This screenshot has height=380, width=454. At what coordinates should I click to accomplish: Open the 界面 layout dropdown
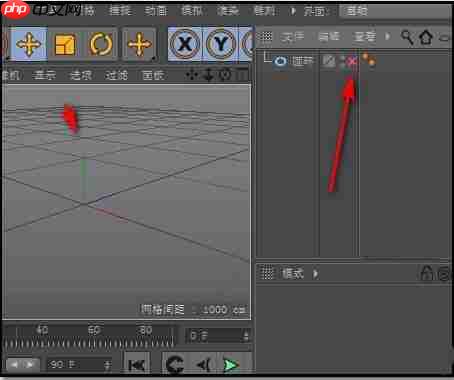point(395,11)
